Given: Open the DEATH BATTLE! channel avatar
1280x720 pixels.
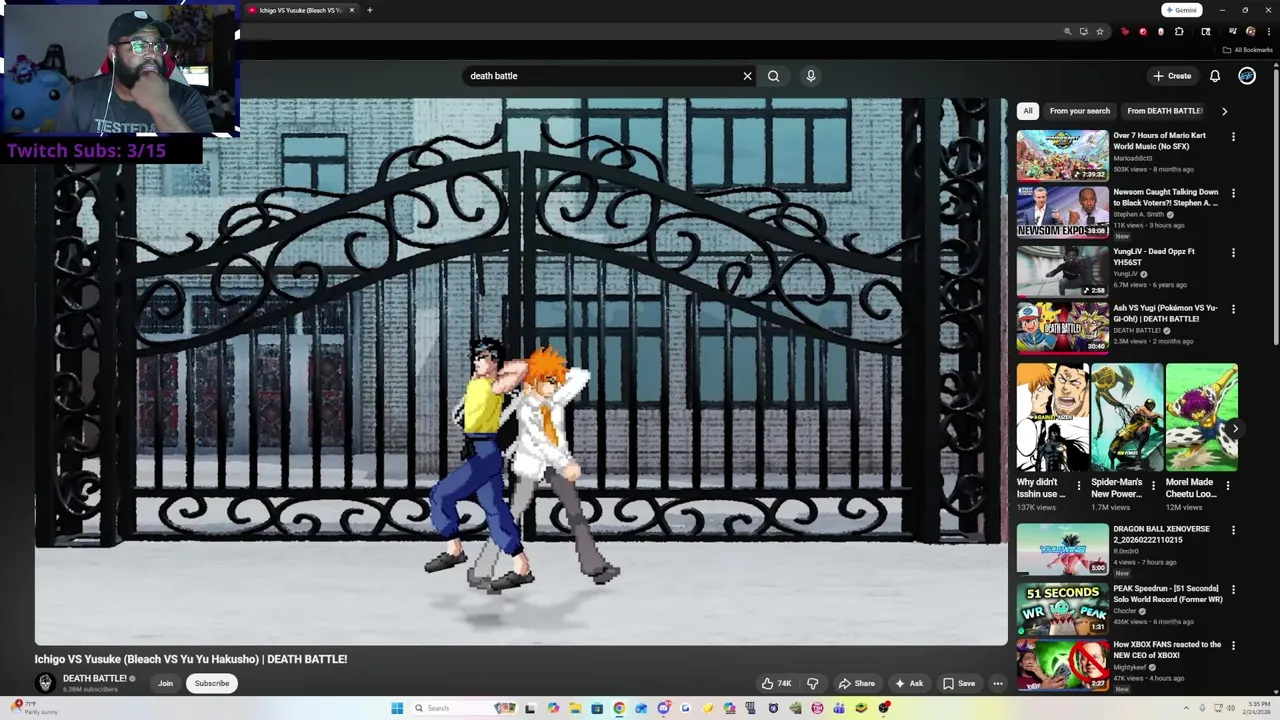Looking at the screenshot, I should 45,683.
